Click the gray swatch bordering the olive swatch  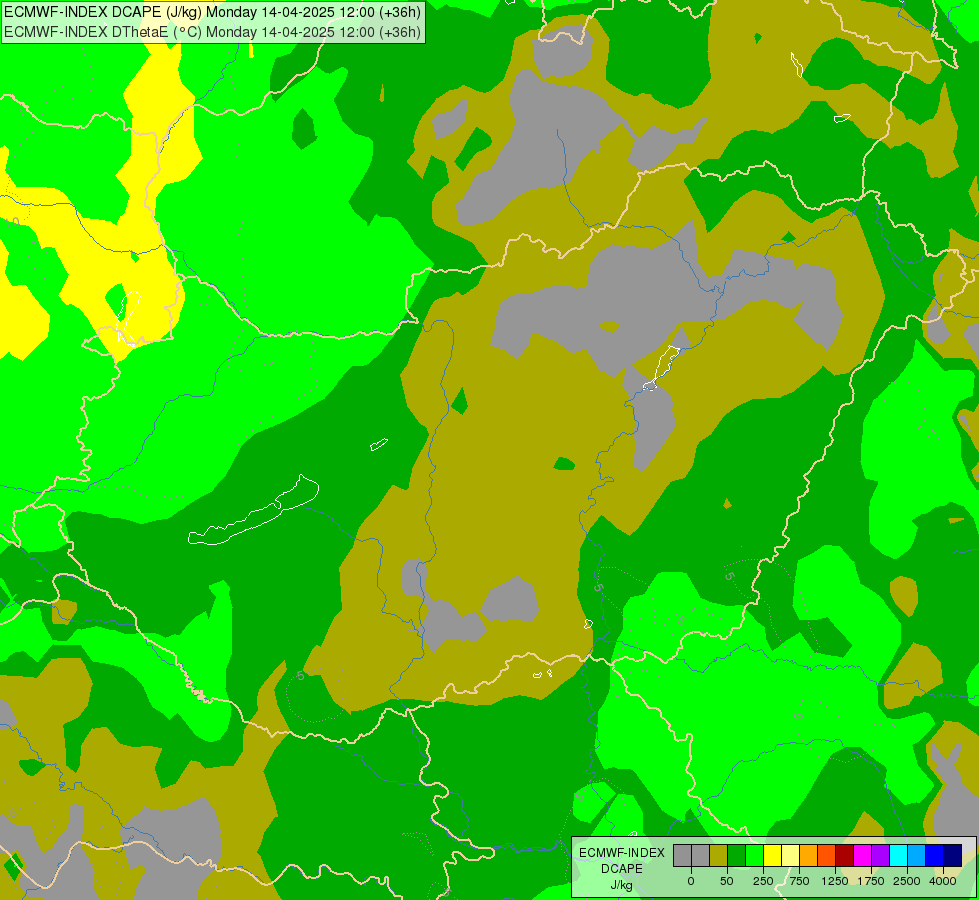700,855
